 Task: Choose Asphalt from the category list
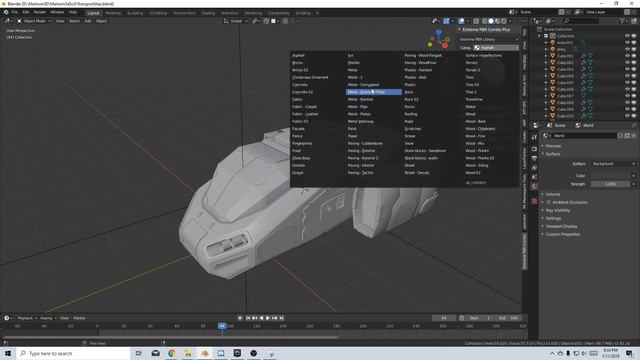(298, 56)
